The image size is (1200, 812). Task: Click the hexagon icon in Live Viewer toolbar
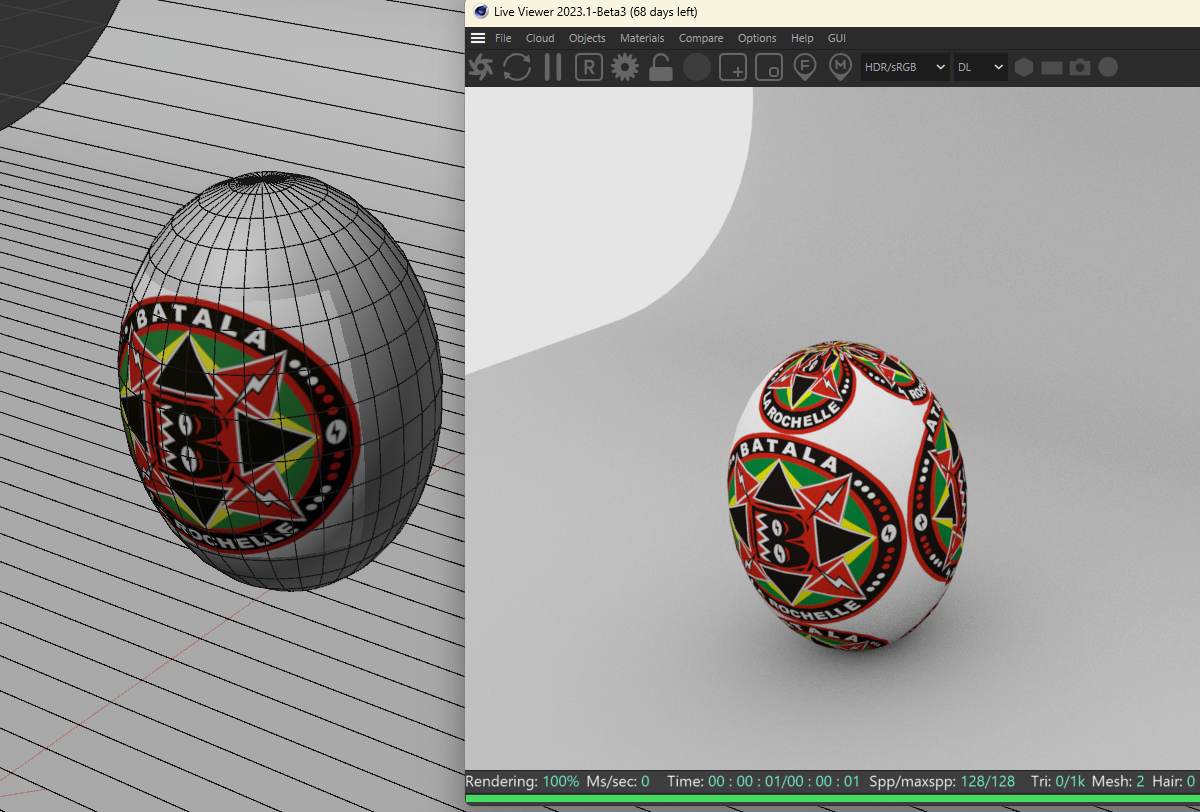pyautogui.click(x=1024, y=67)
